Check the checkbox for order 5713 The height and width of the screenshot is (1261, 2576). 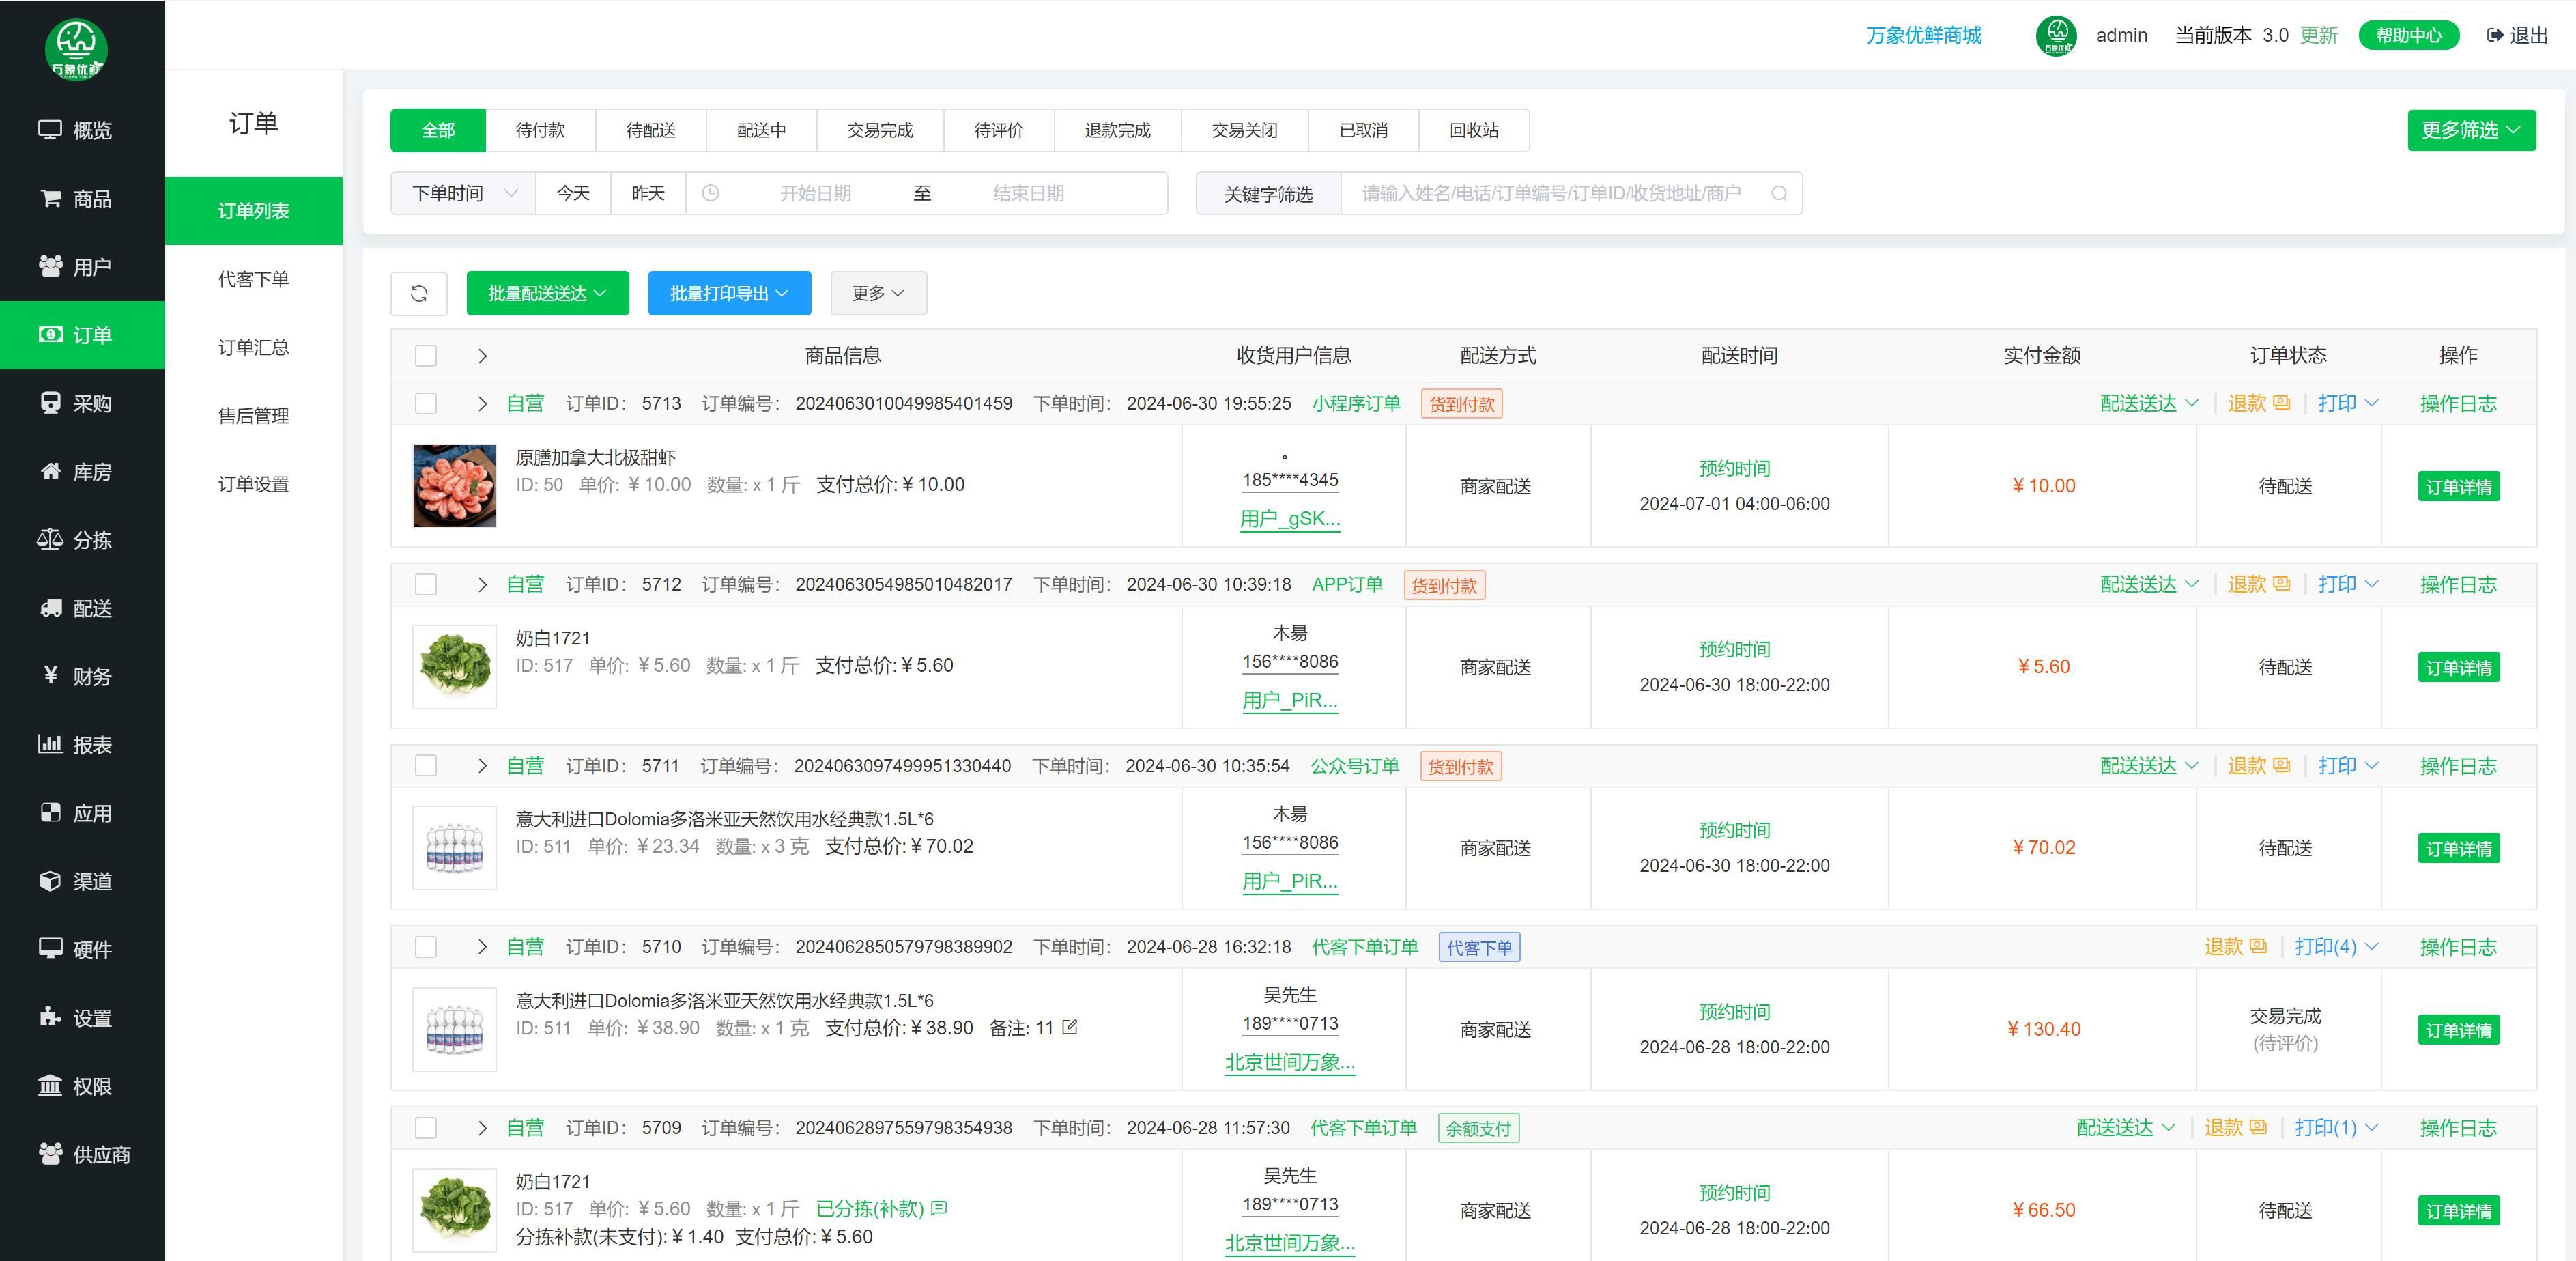click(426, 404)
